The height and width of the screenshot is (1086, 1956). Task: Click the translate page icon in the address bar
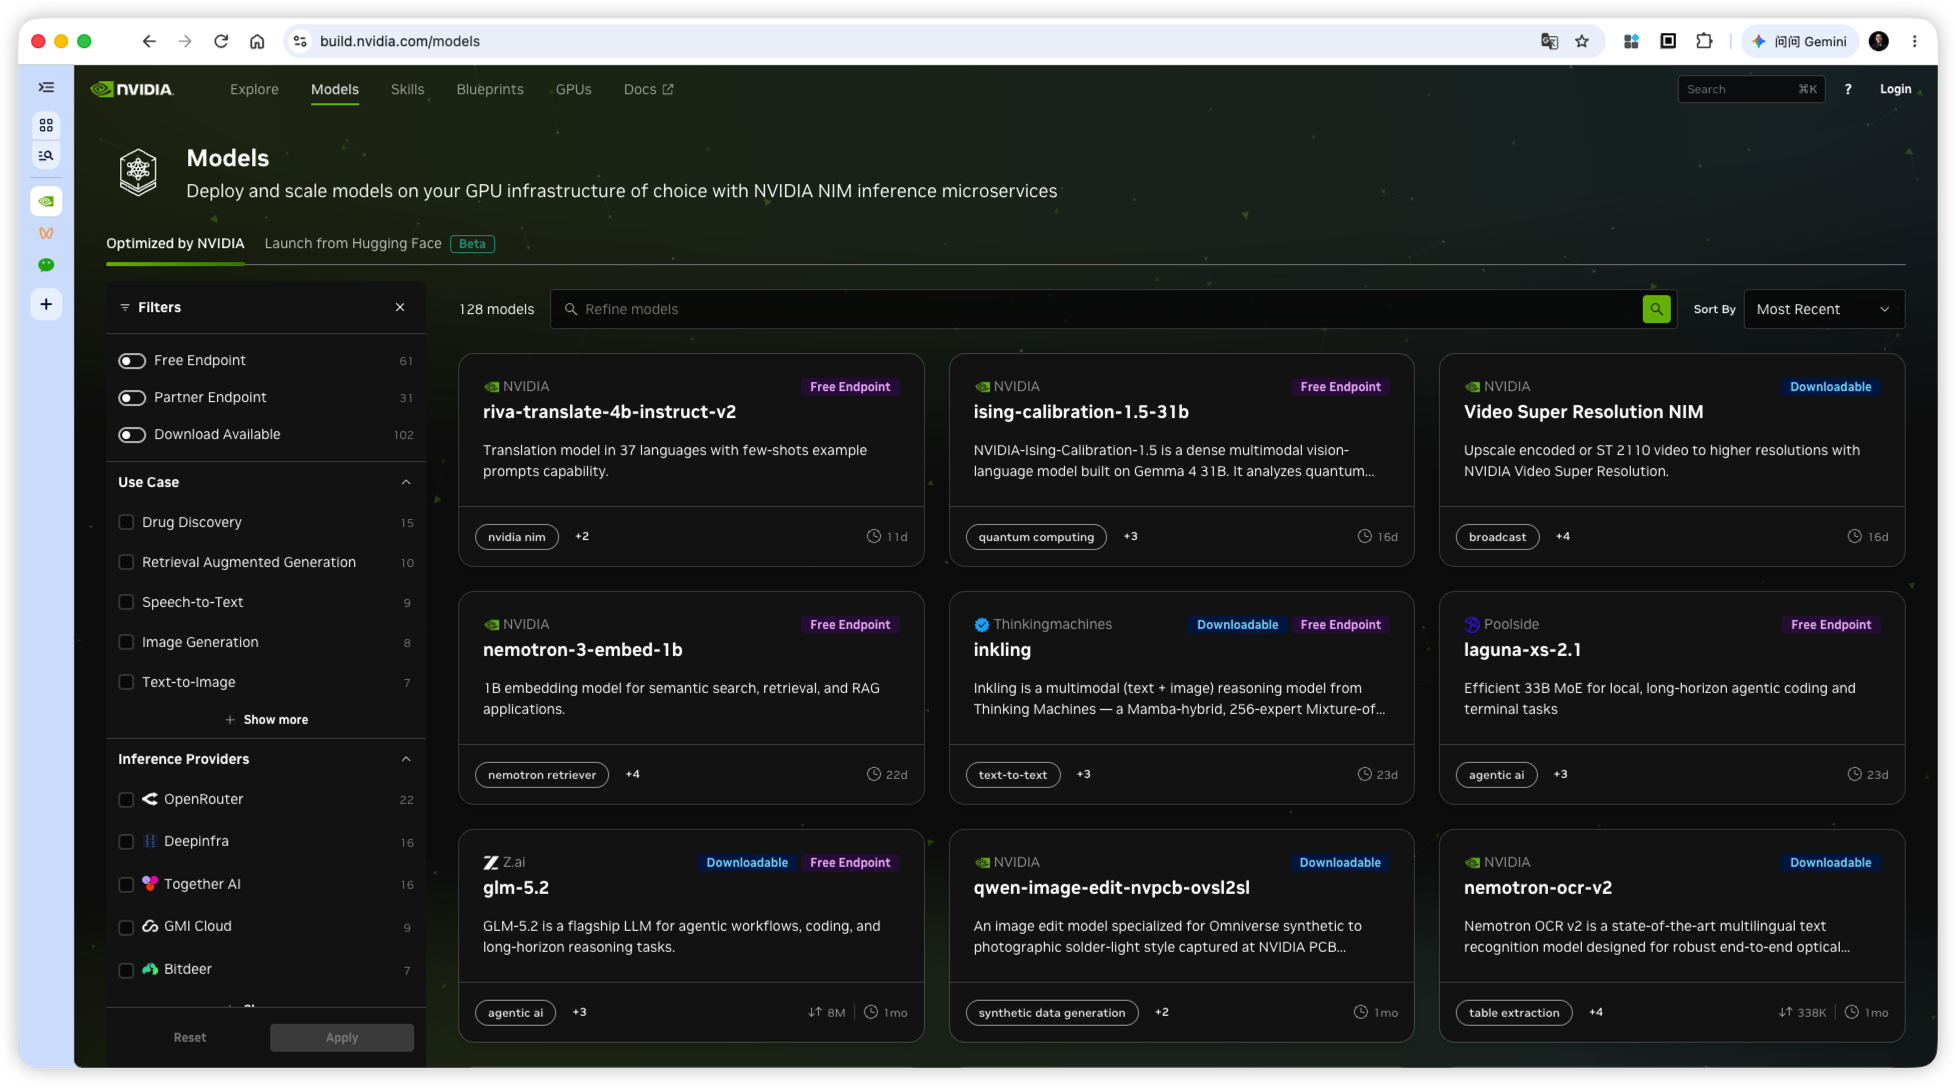click(1549, 41)
